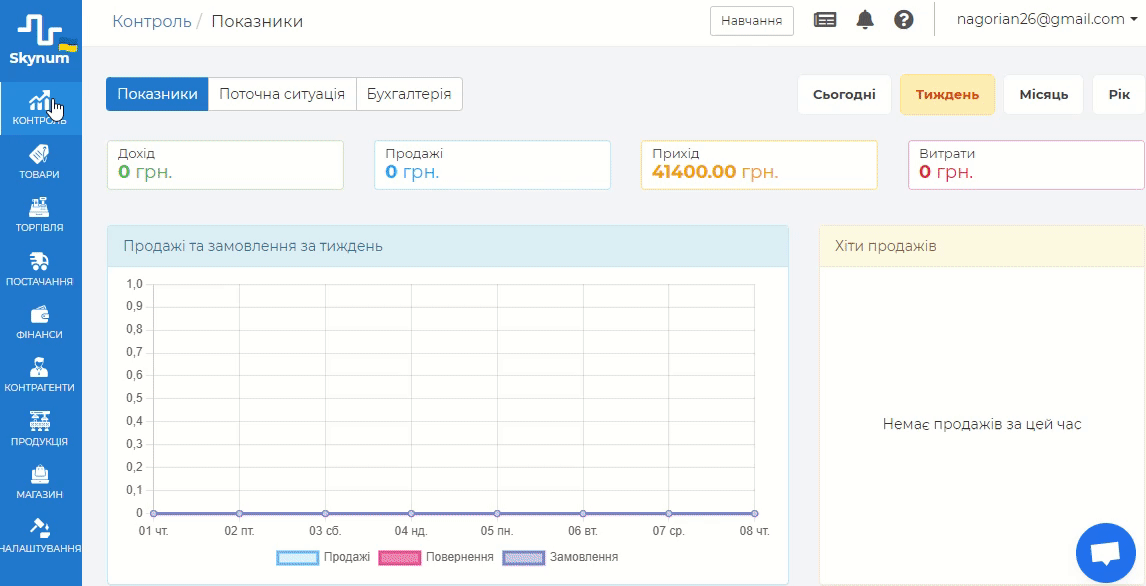Image resolution: width=1146 pixels, height=586 pixels.
Task: Toggle the Замовлення legend series
Action: pyautogui.click(x=559, y=558)
